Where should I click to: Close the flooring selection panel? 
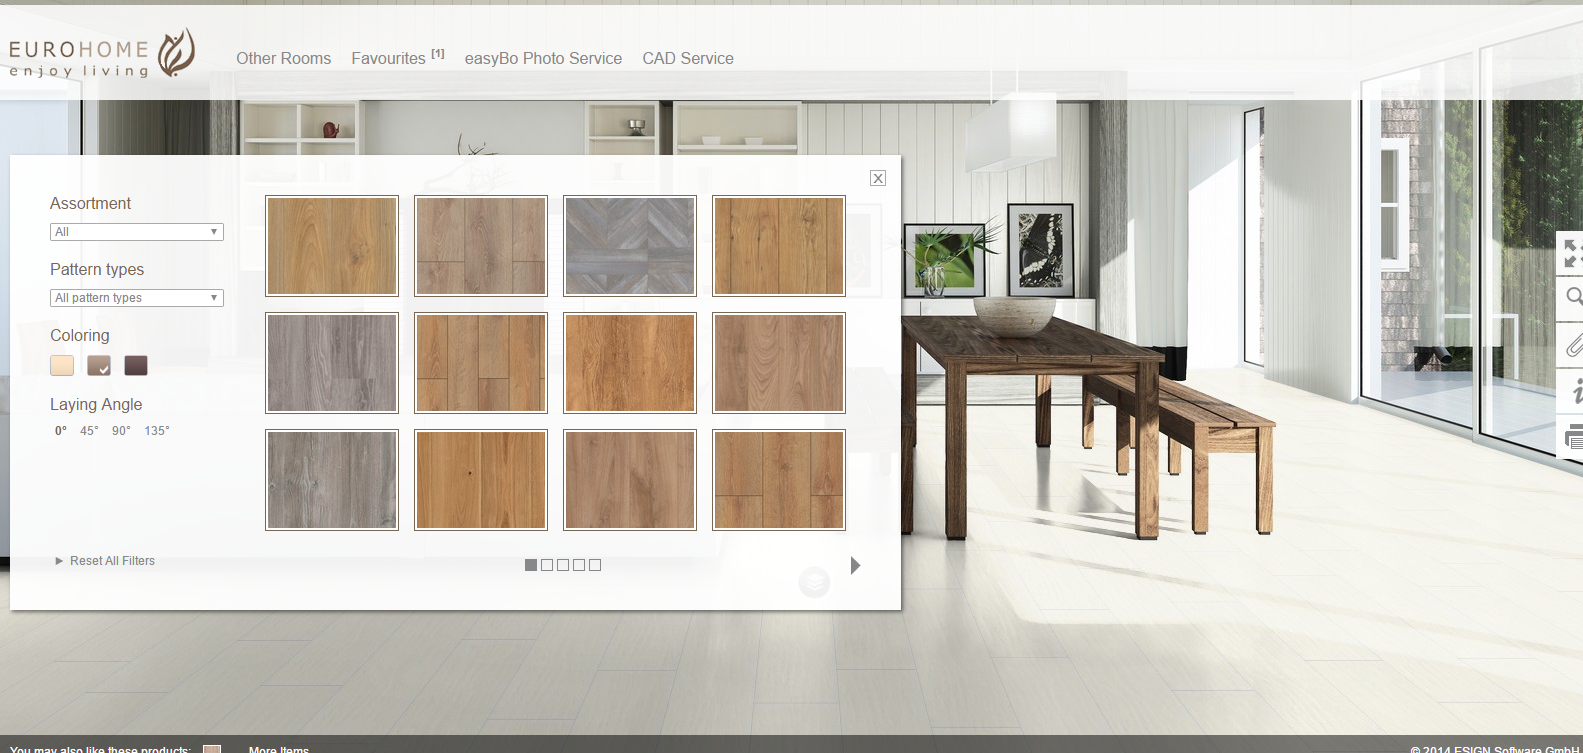tap(878, 178)
